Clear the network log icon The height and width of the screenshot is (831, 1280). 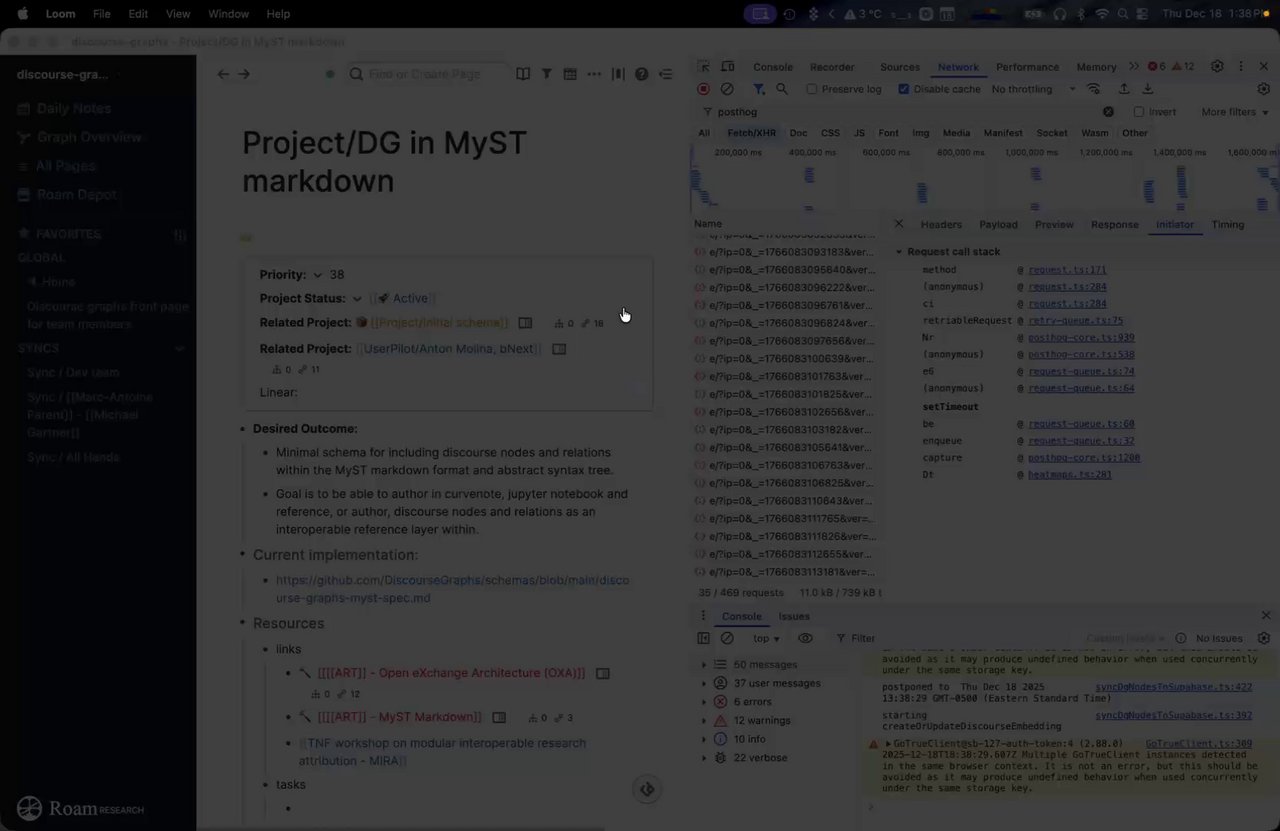[727, 89]
